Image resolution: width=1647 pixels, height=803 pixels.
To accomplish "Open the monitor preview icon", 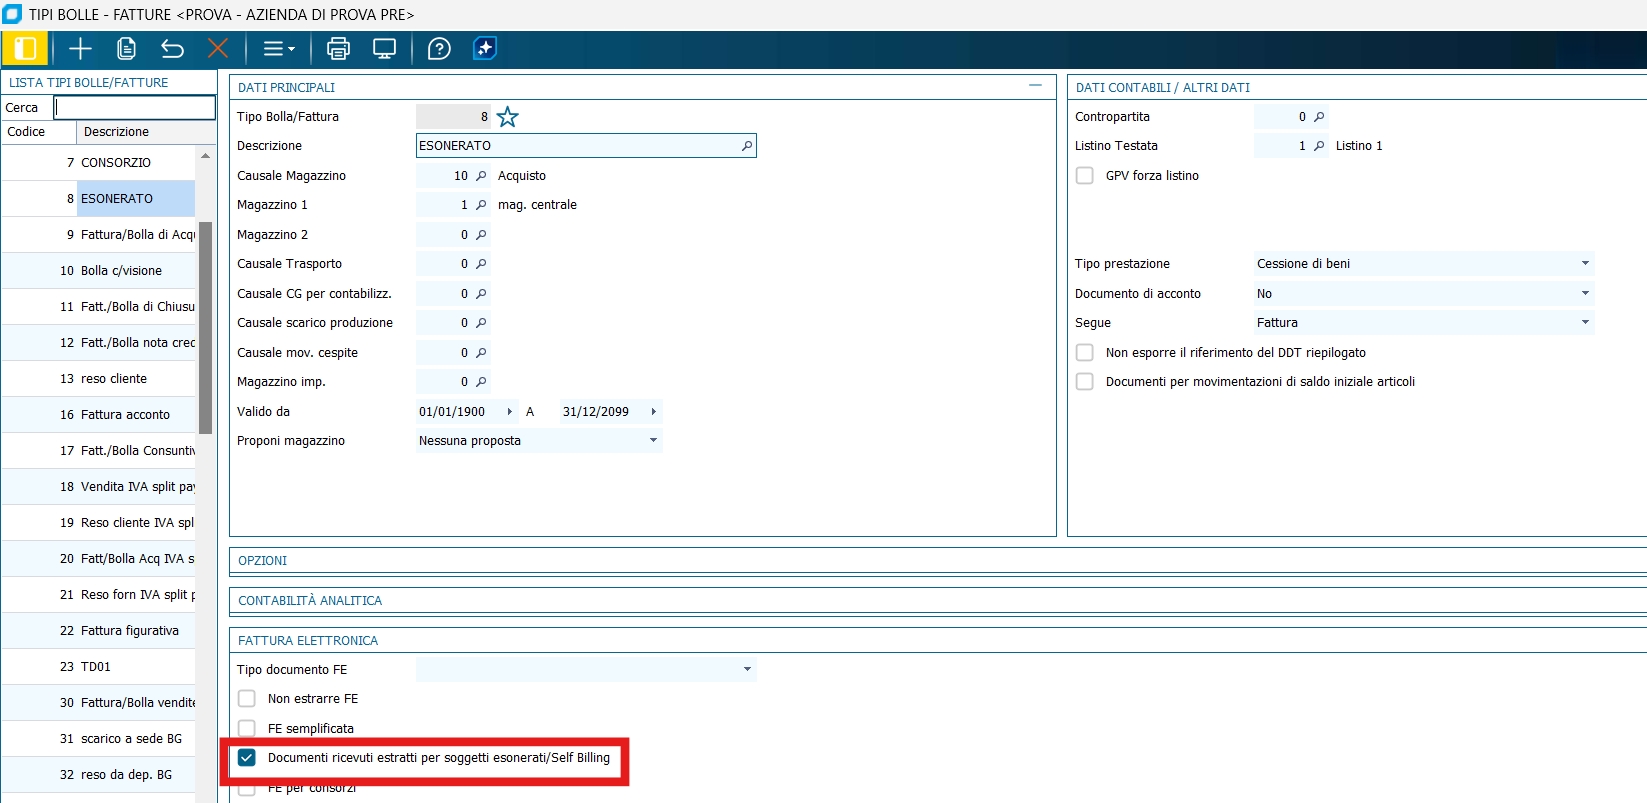I will [x=384, y=49].
